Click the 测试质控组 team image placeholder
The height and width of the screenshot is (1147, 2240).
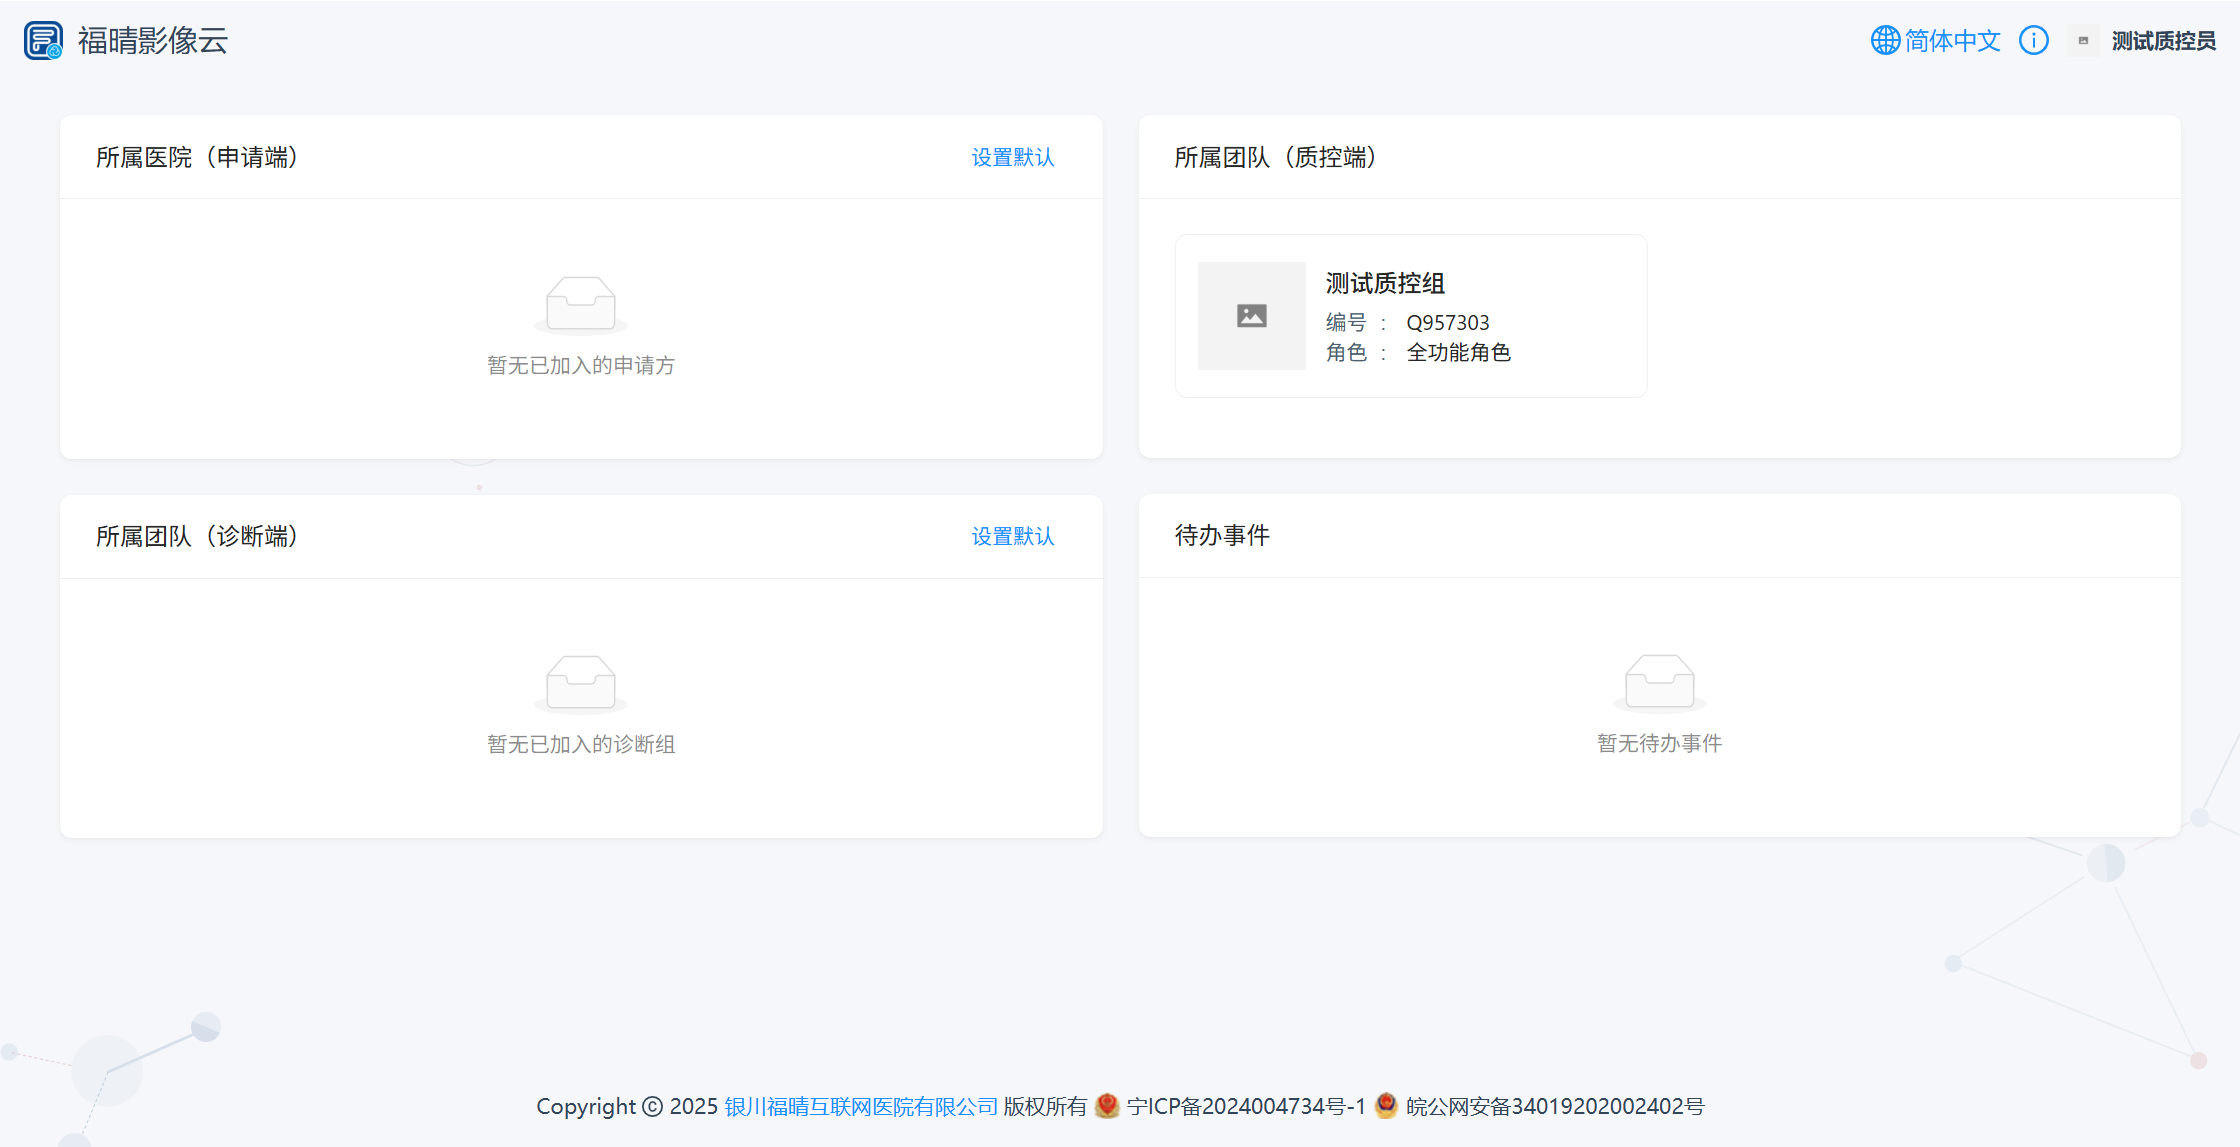point(1251,316)
